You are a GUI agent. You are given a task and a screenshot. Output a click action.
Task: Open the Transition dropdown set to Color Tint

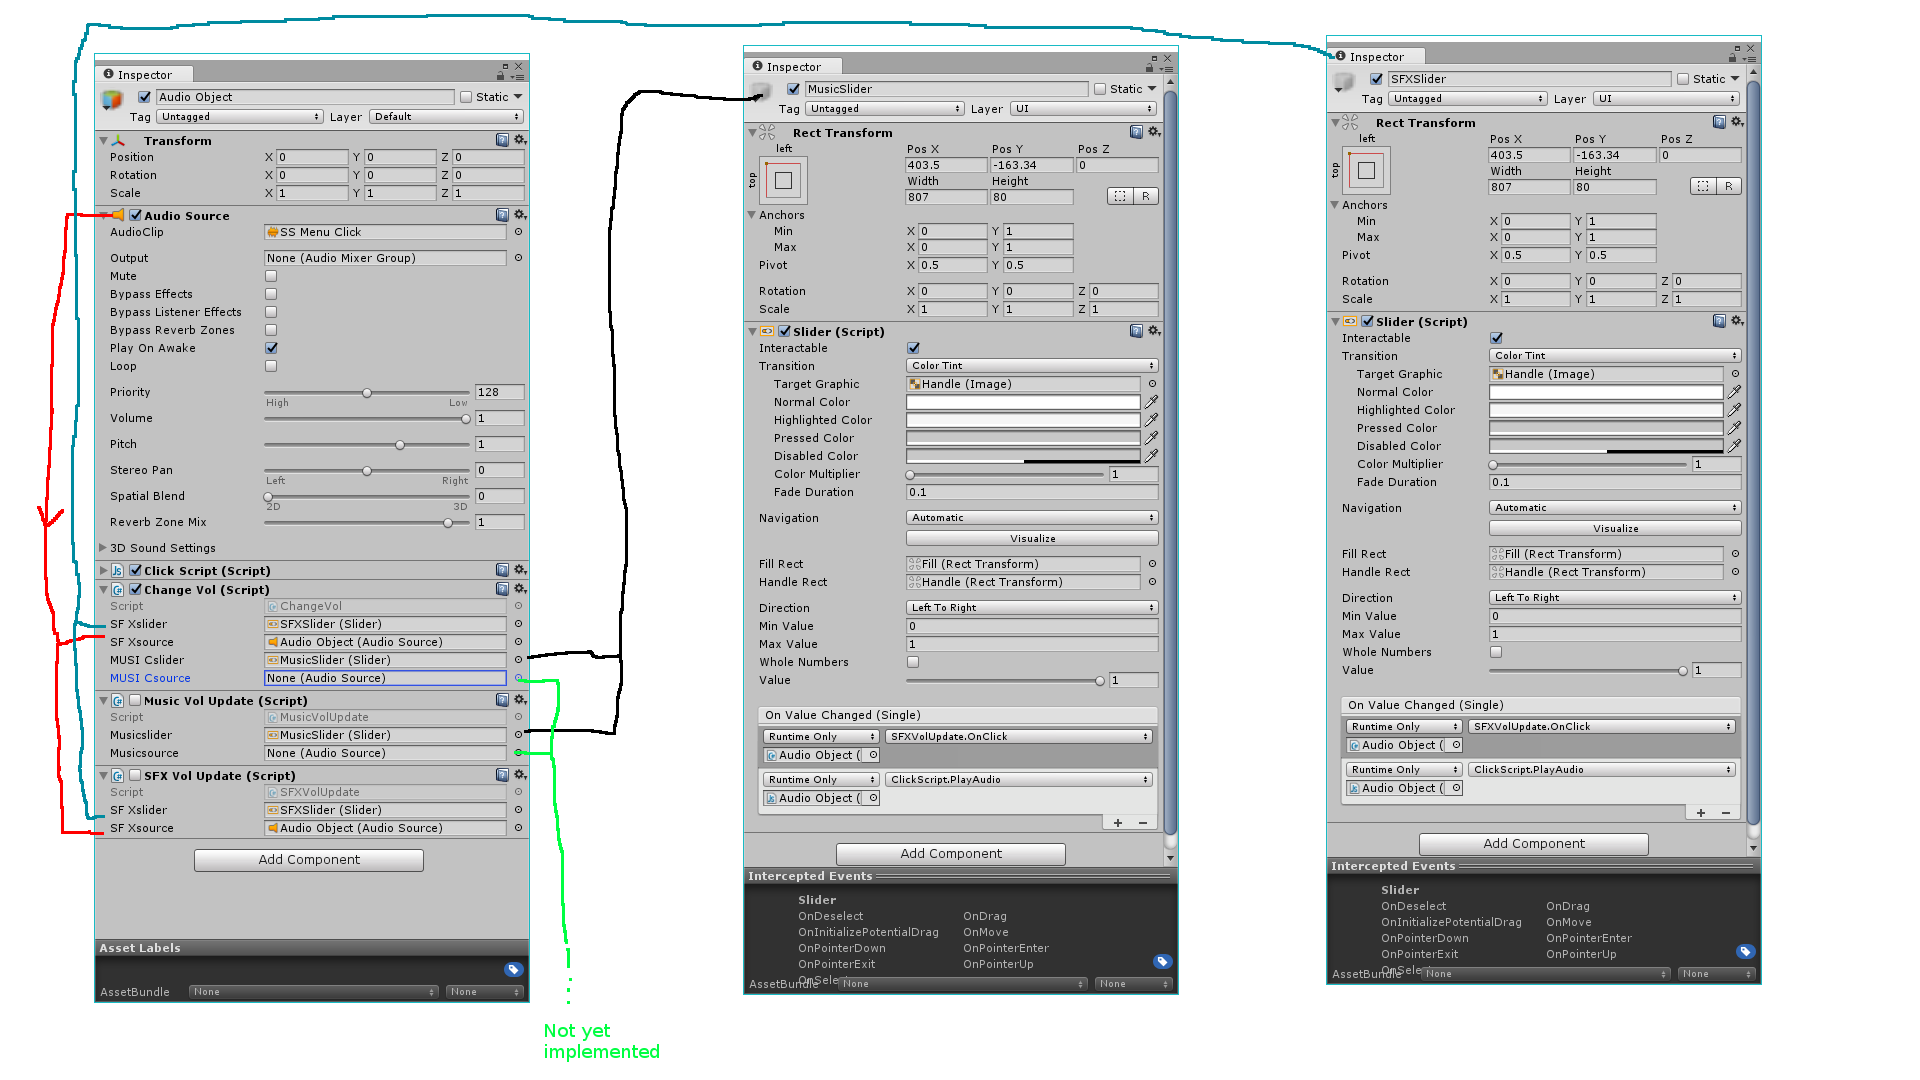(1031, 365)
